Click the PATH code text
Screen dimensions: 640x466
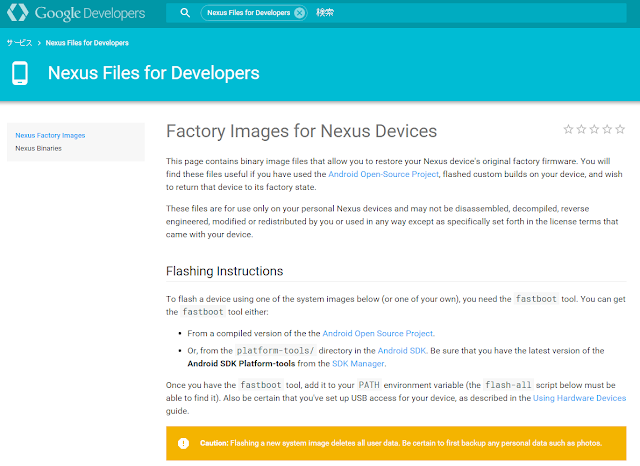tap(369, 385)
